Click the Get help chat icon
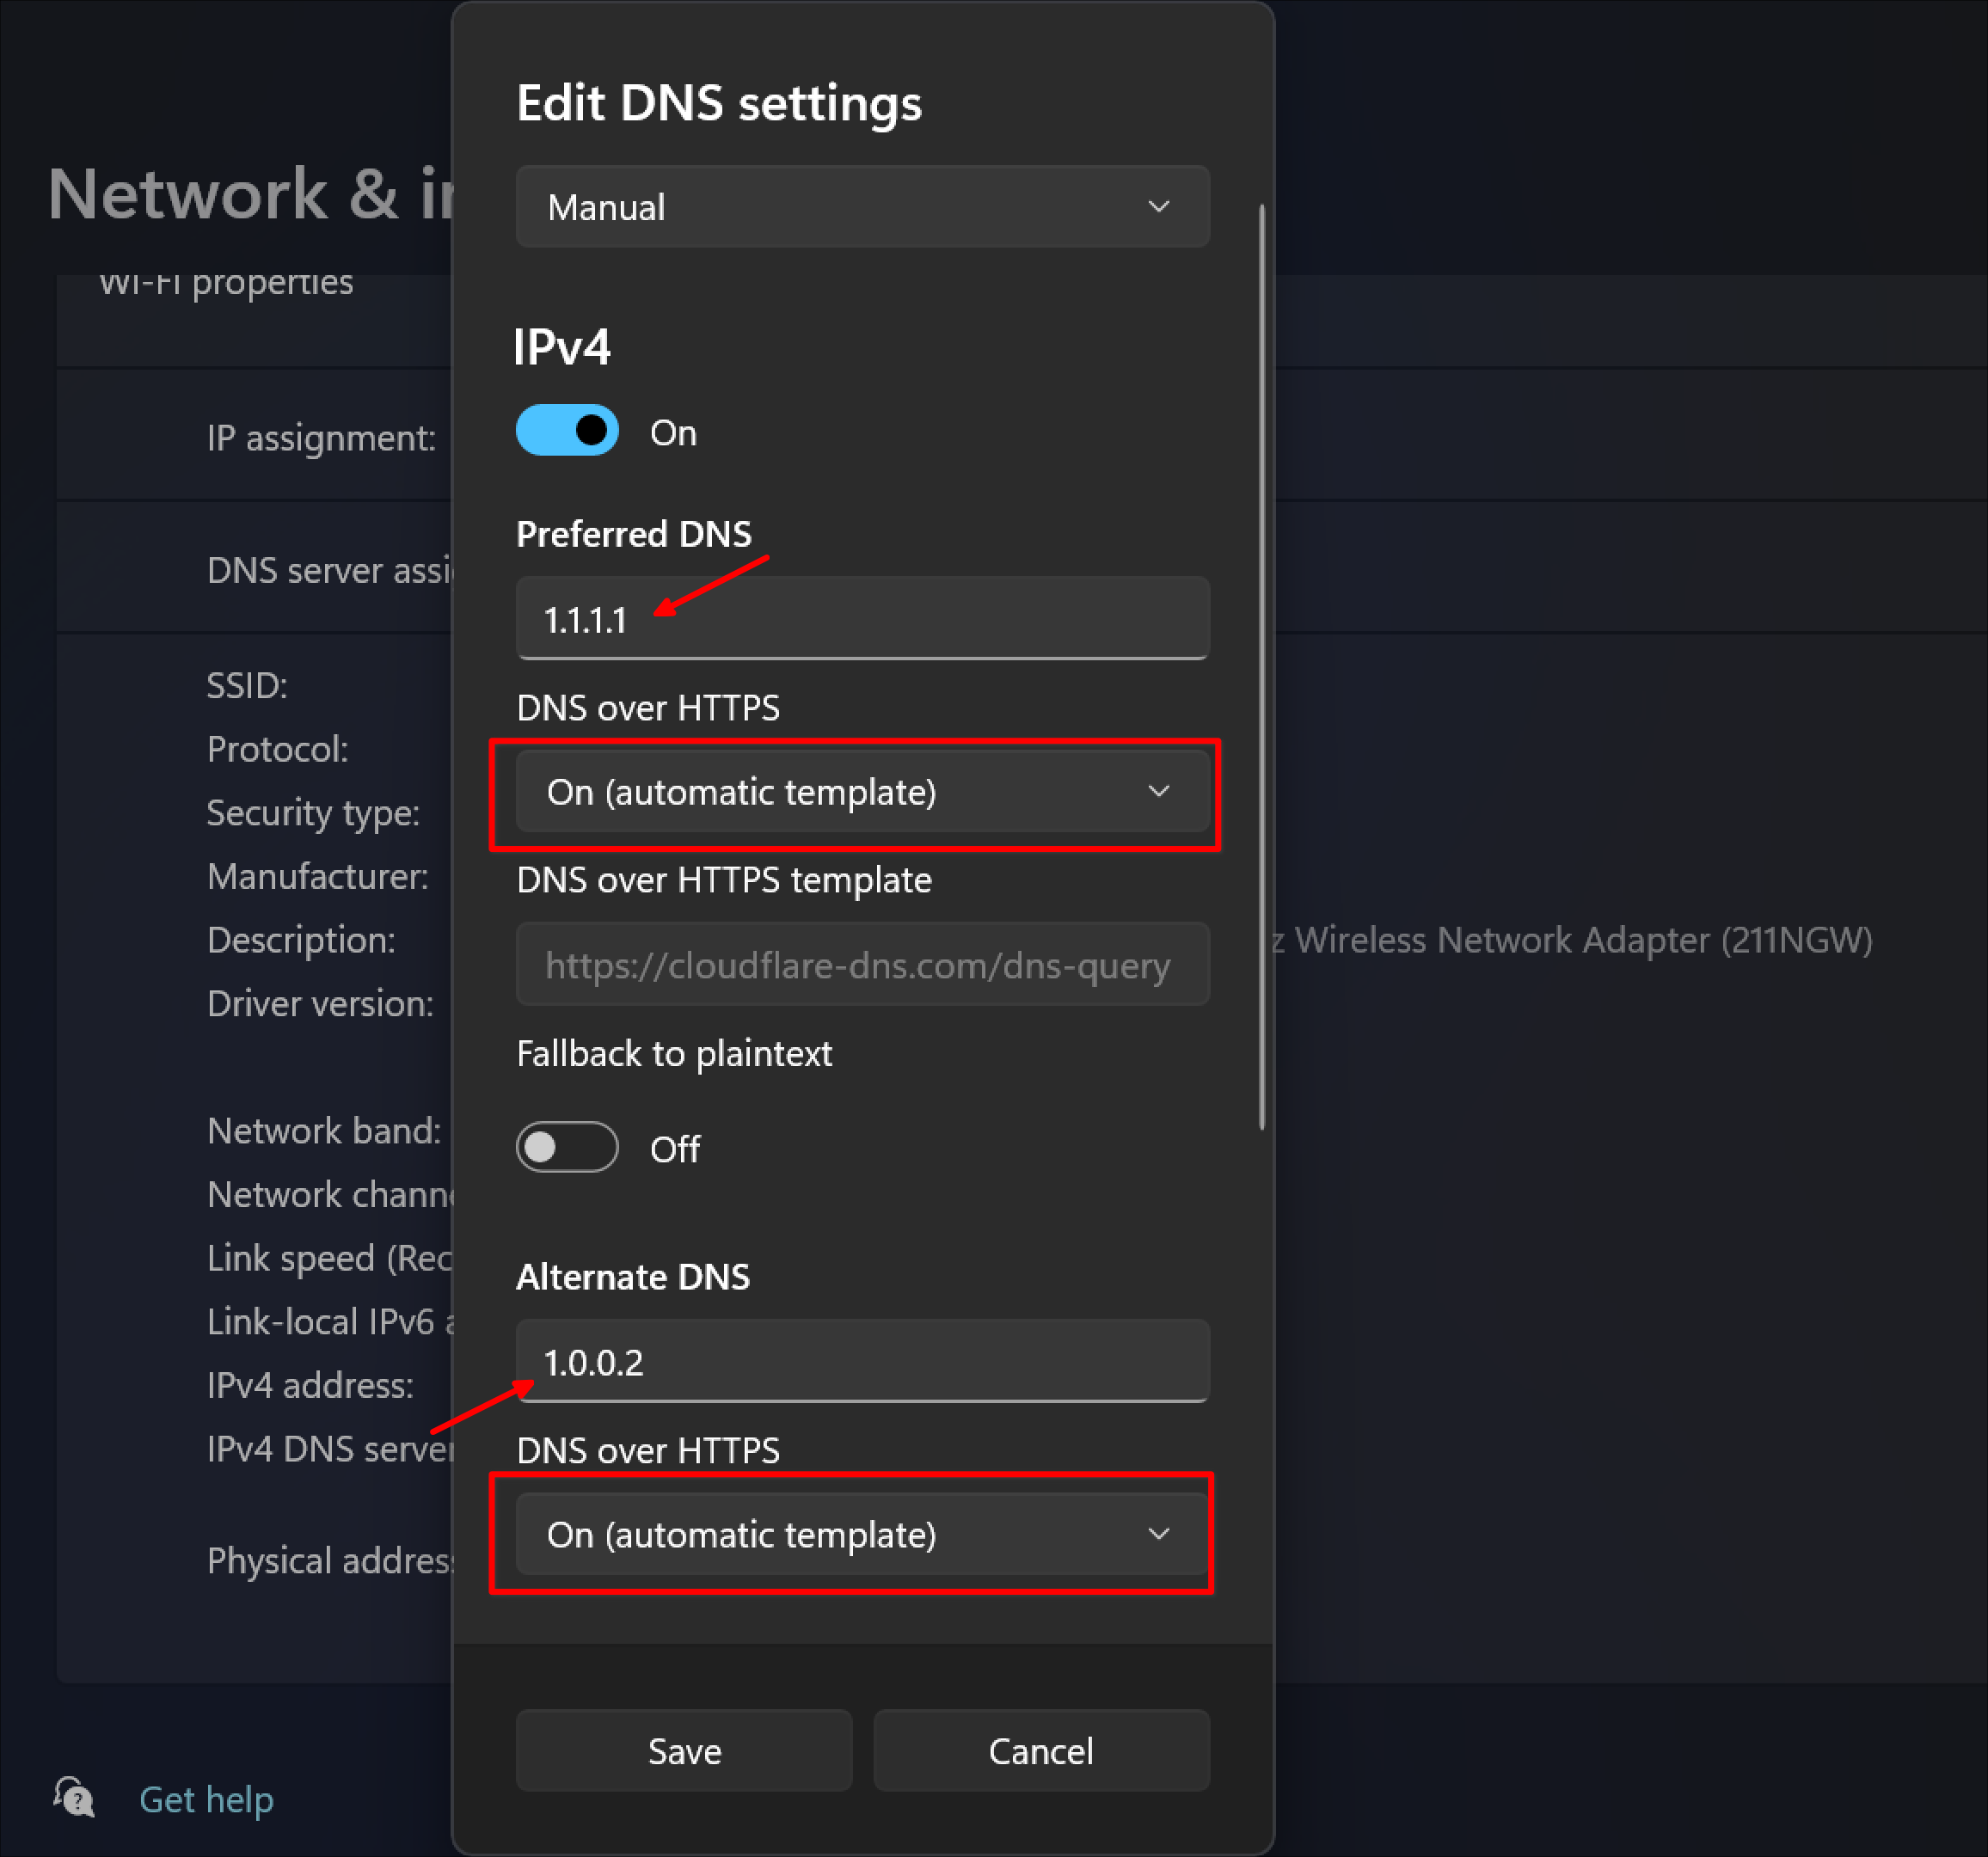 (x=74, y=1798)
